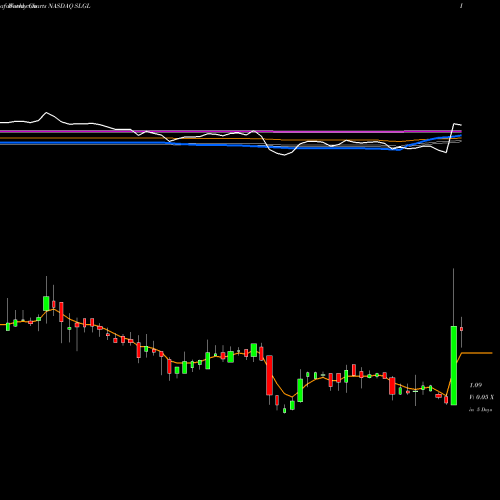Click the 1.09 price label
The height and width of the screenshot is (500, 500).
(476, 385)
